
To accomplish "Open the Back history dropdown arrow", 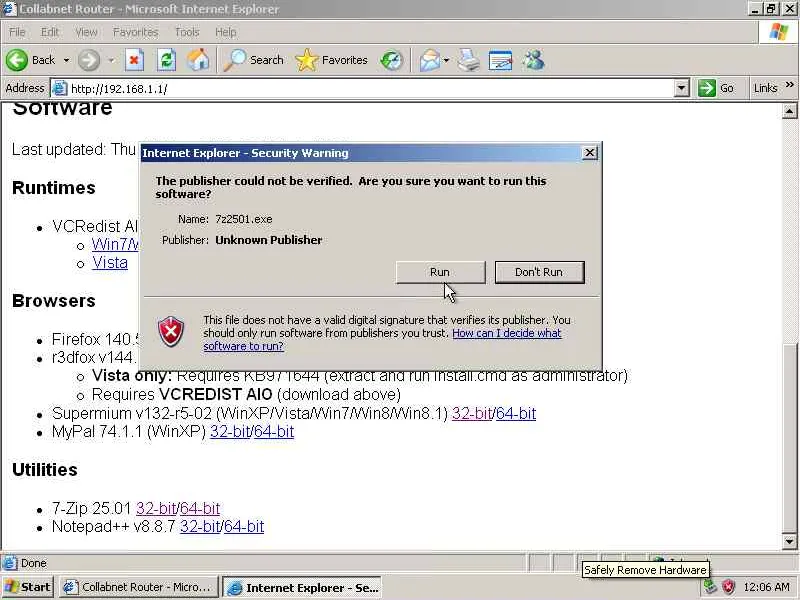I will click(x=66, y=60).
